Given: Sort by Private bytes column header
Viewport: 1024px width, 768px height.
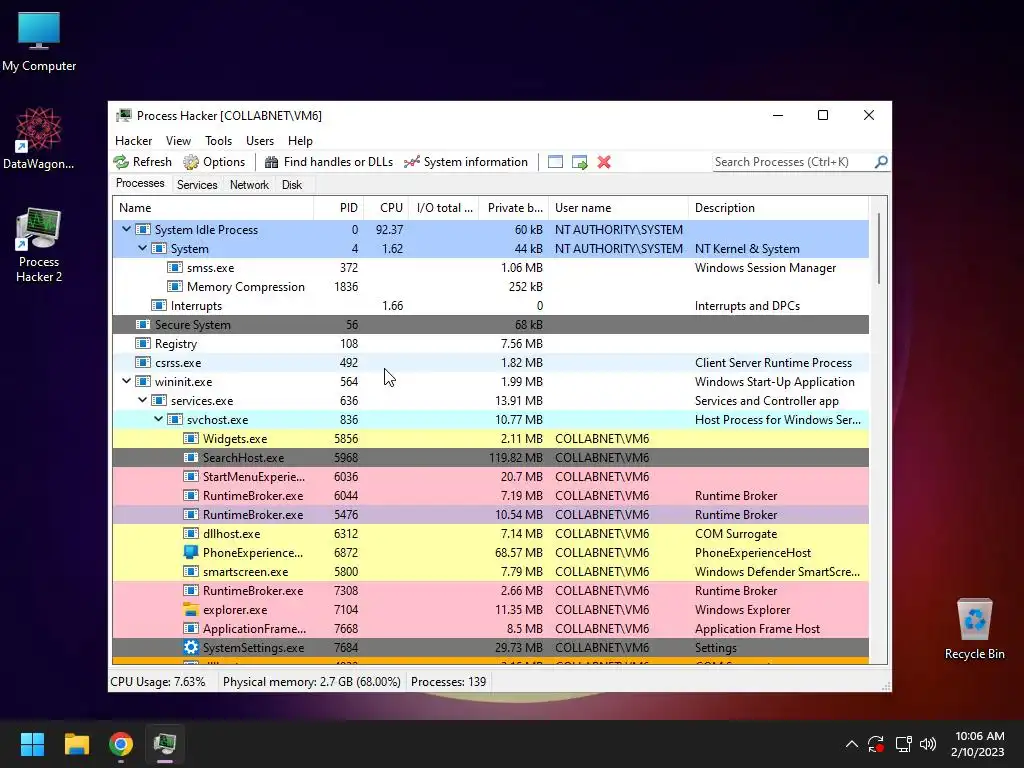Looking at the screenshot, I should point(514,208).
